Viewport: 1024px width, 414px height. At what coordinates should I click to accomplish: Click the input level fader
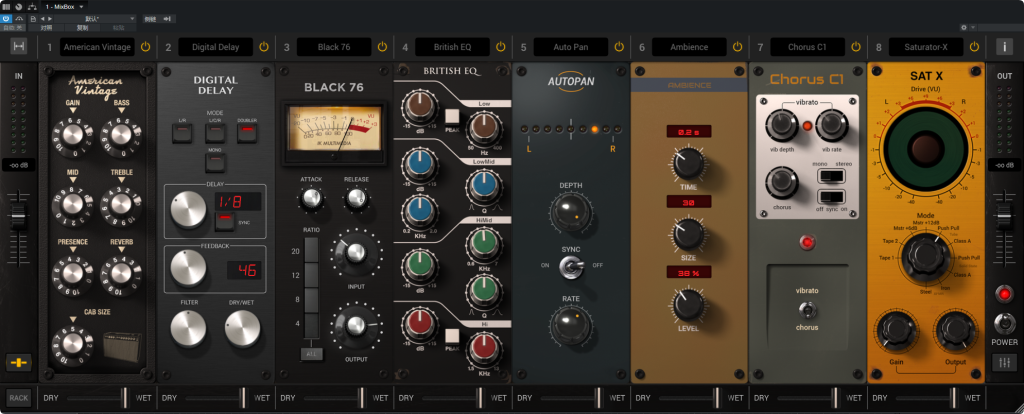[x=19, y=215]
